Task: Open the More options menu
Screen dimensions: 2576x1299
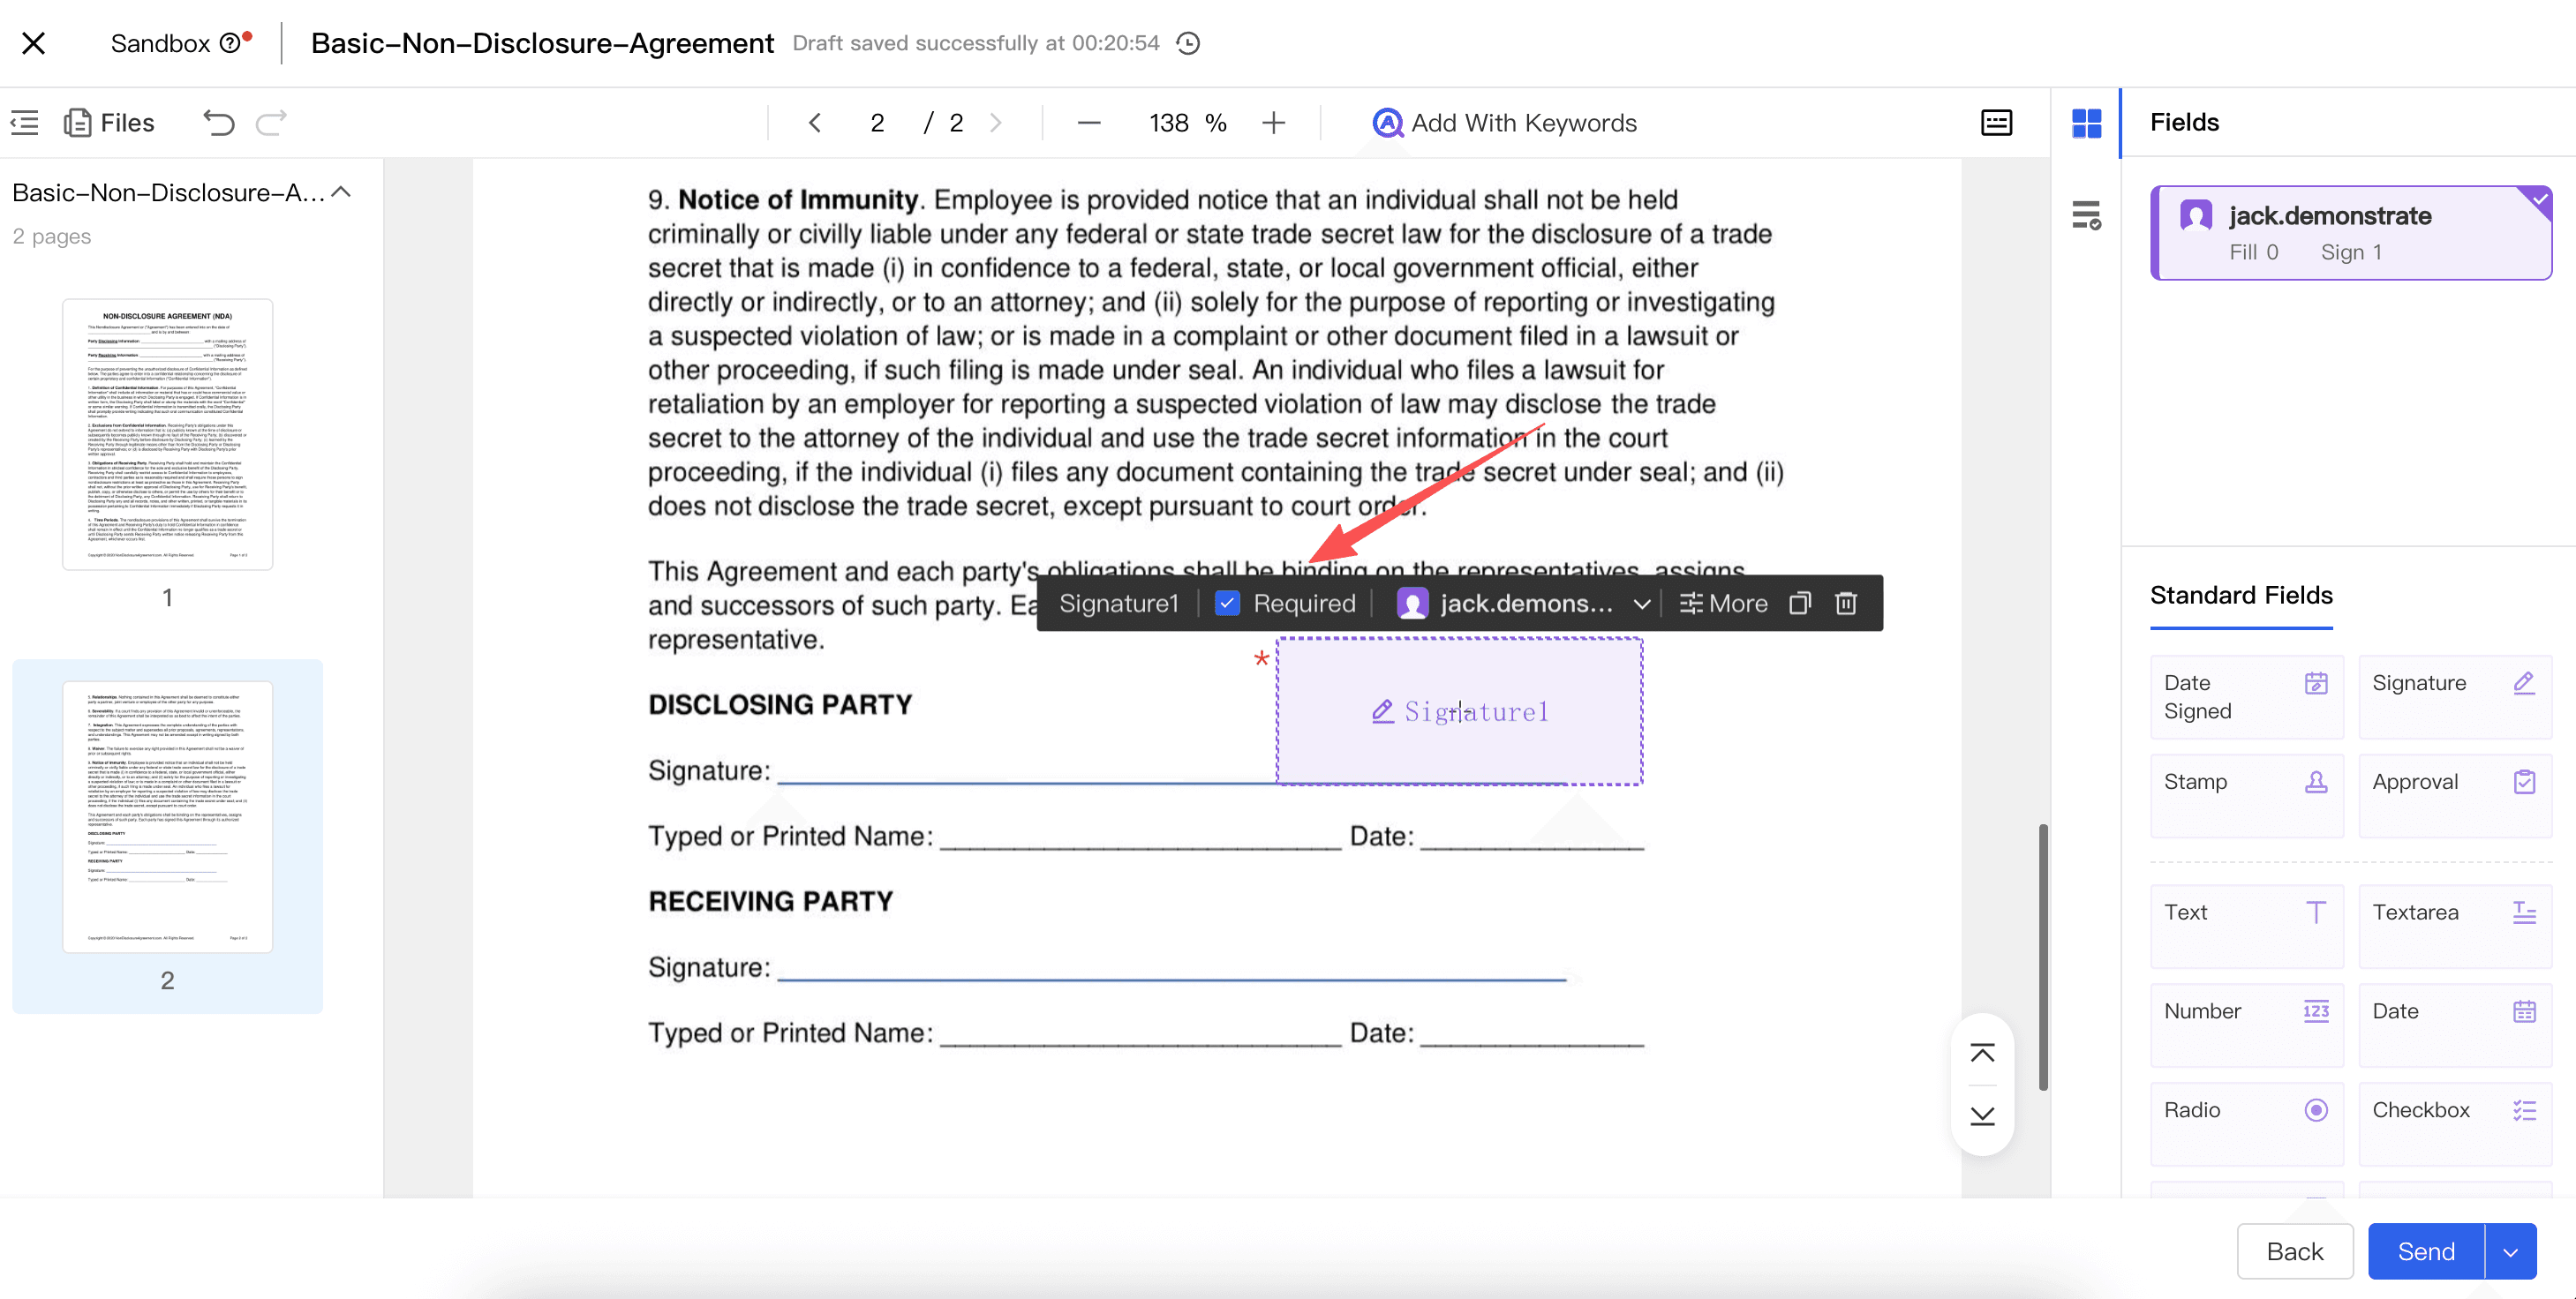Action: 1723,603
